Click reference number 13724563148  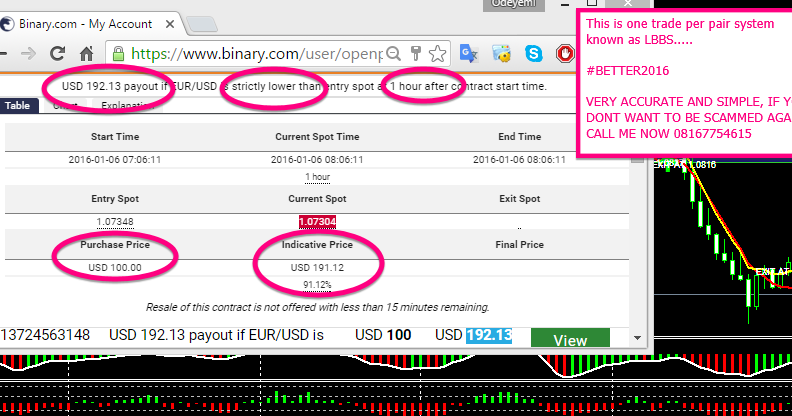[x=45, y=335]
